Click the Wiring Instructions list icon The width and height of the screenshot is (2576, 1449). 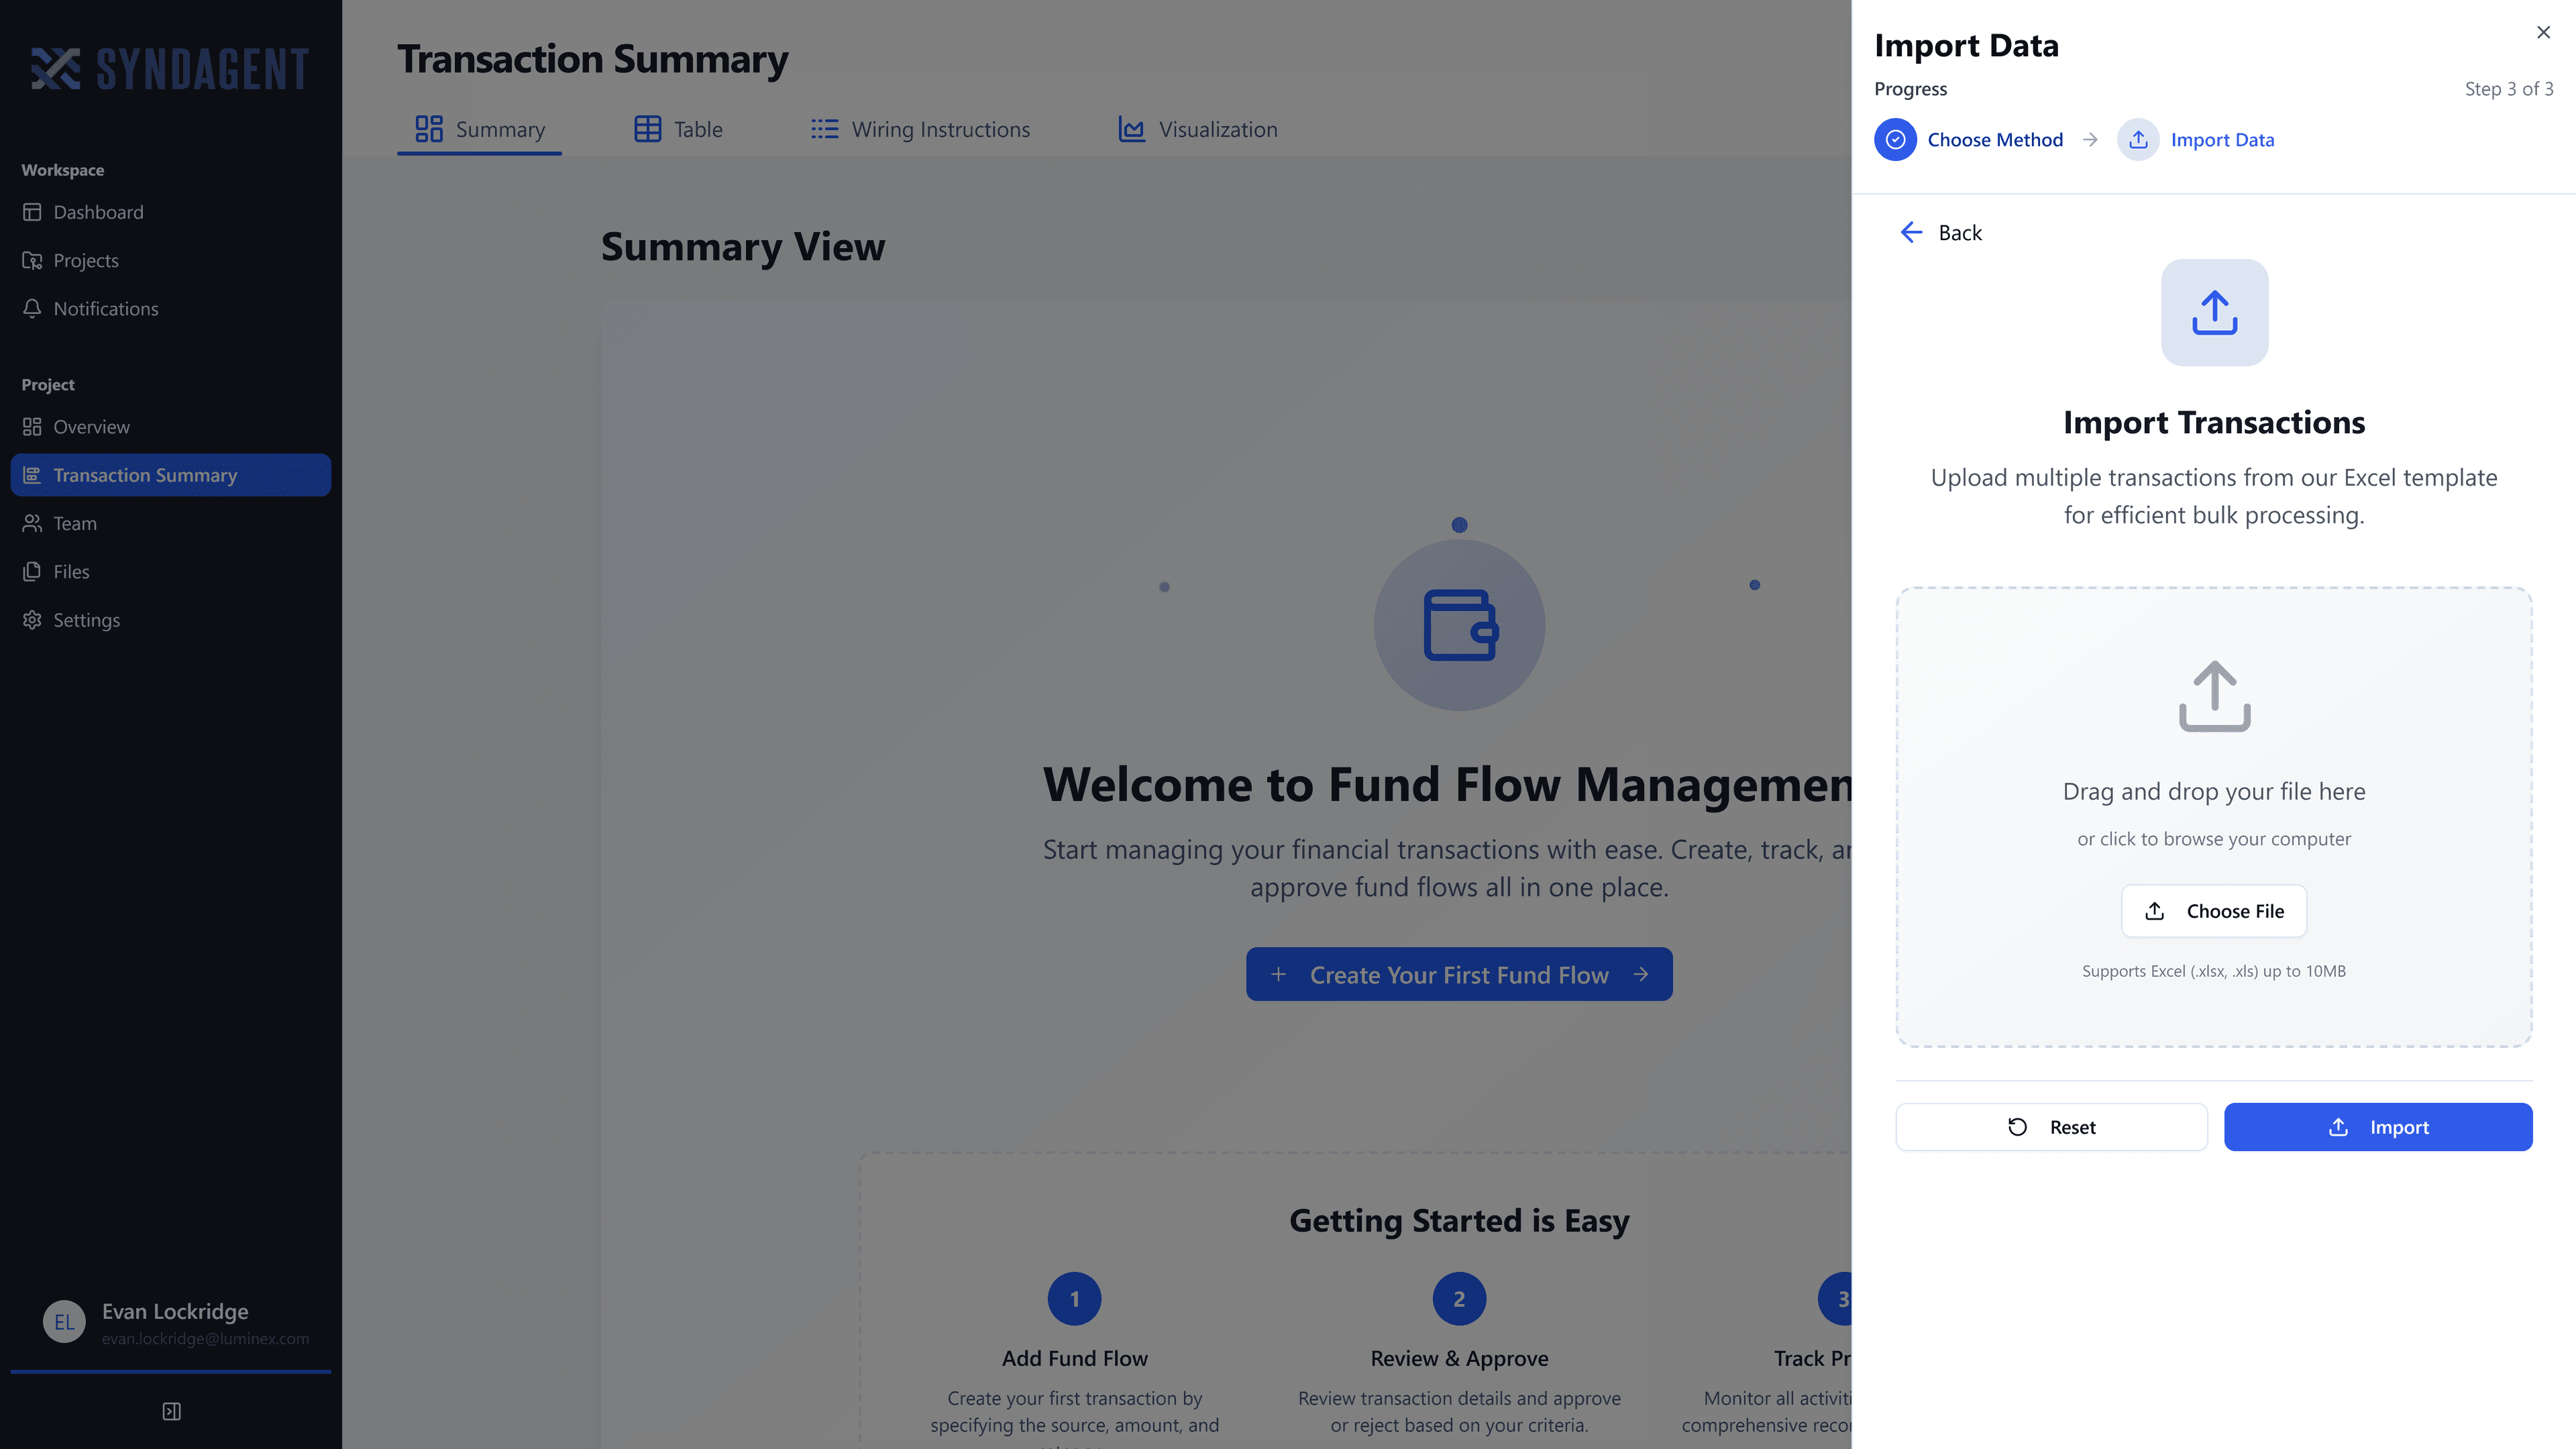825,129
